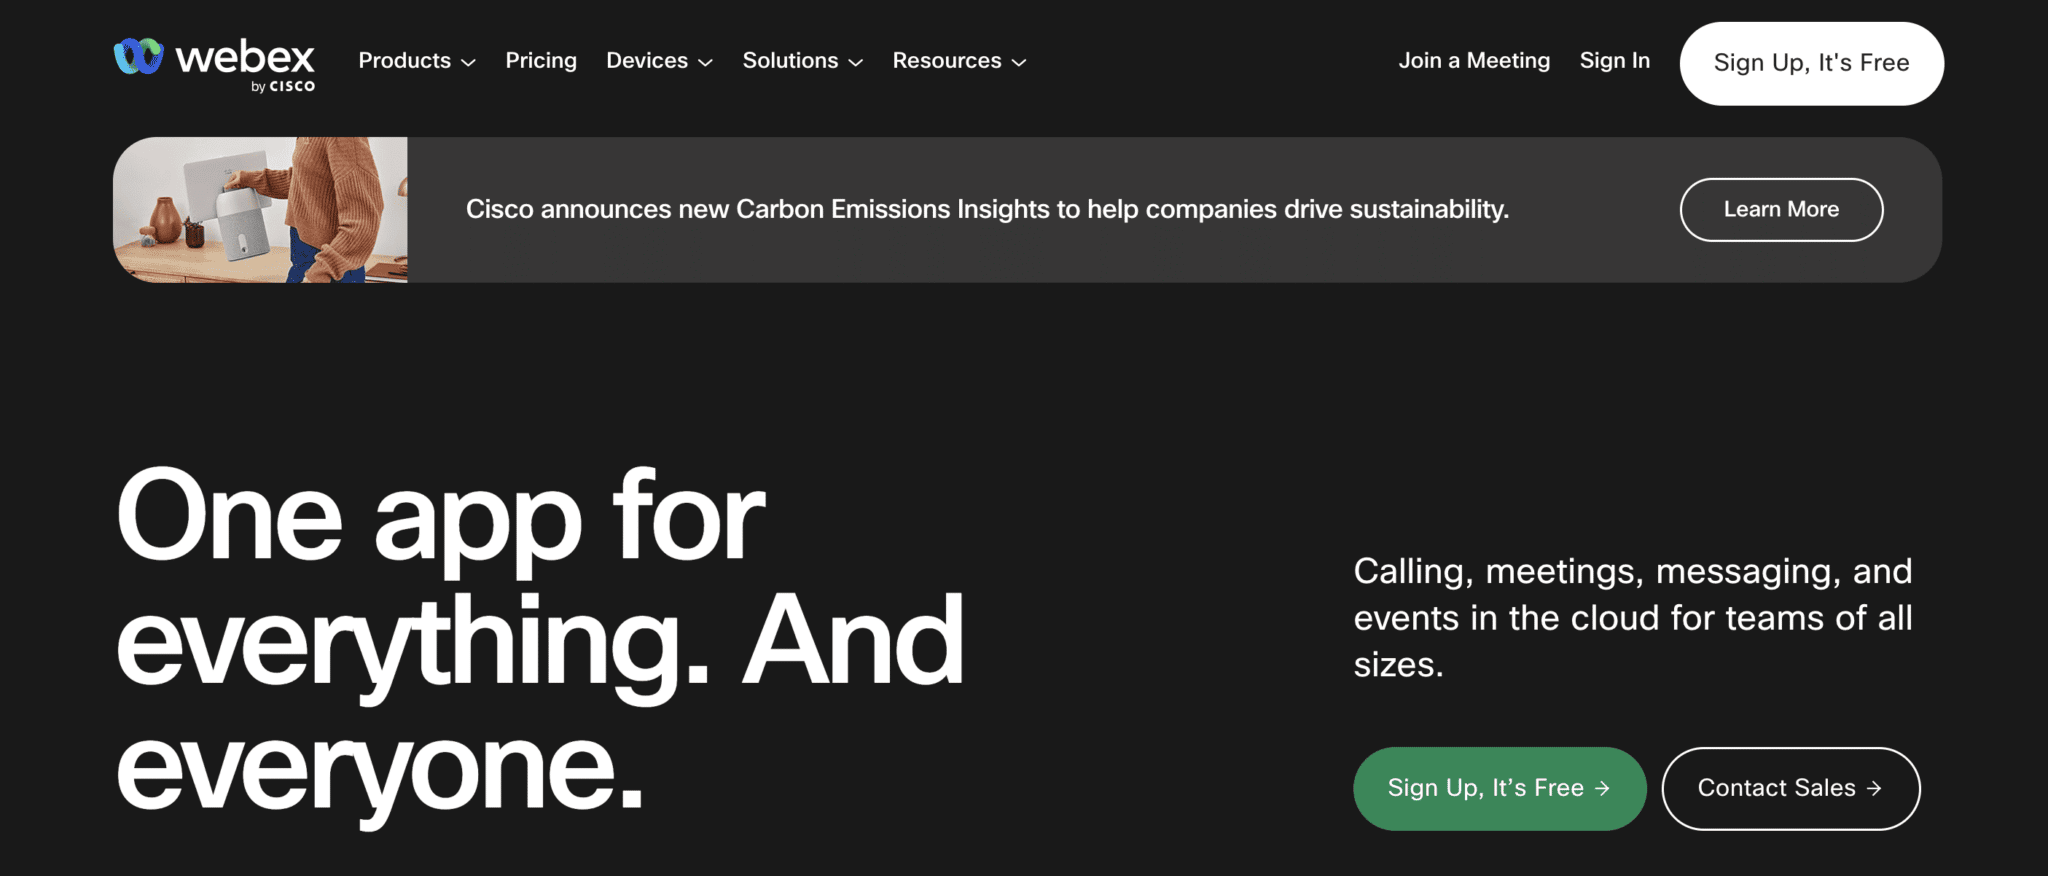Click the 'by Cisco' wordmark under Webex
This screenshot has width=2048, height=876.
click(x=283, y=87)
